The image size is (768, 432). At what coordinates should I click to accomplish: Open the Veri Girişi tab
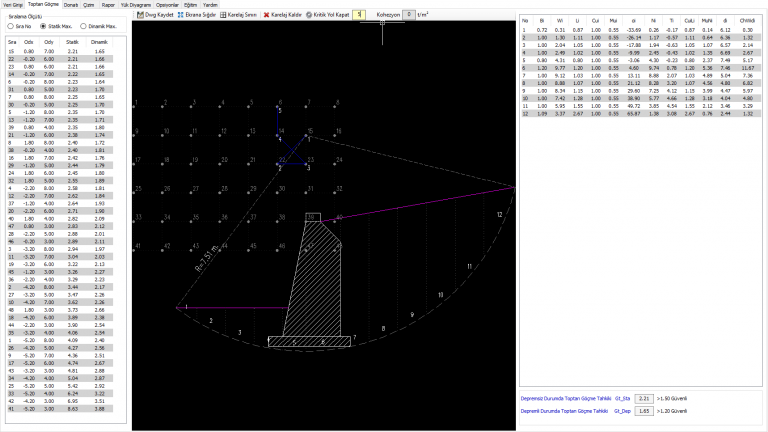click(13, 5)
